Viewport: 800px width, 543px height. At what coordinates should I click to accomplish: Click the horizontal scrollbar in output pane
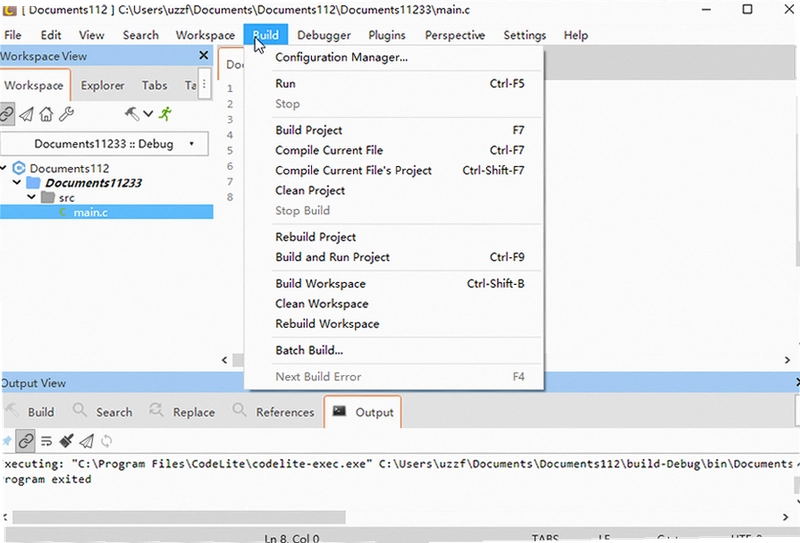(x=179, y=517)
